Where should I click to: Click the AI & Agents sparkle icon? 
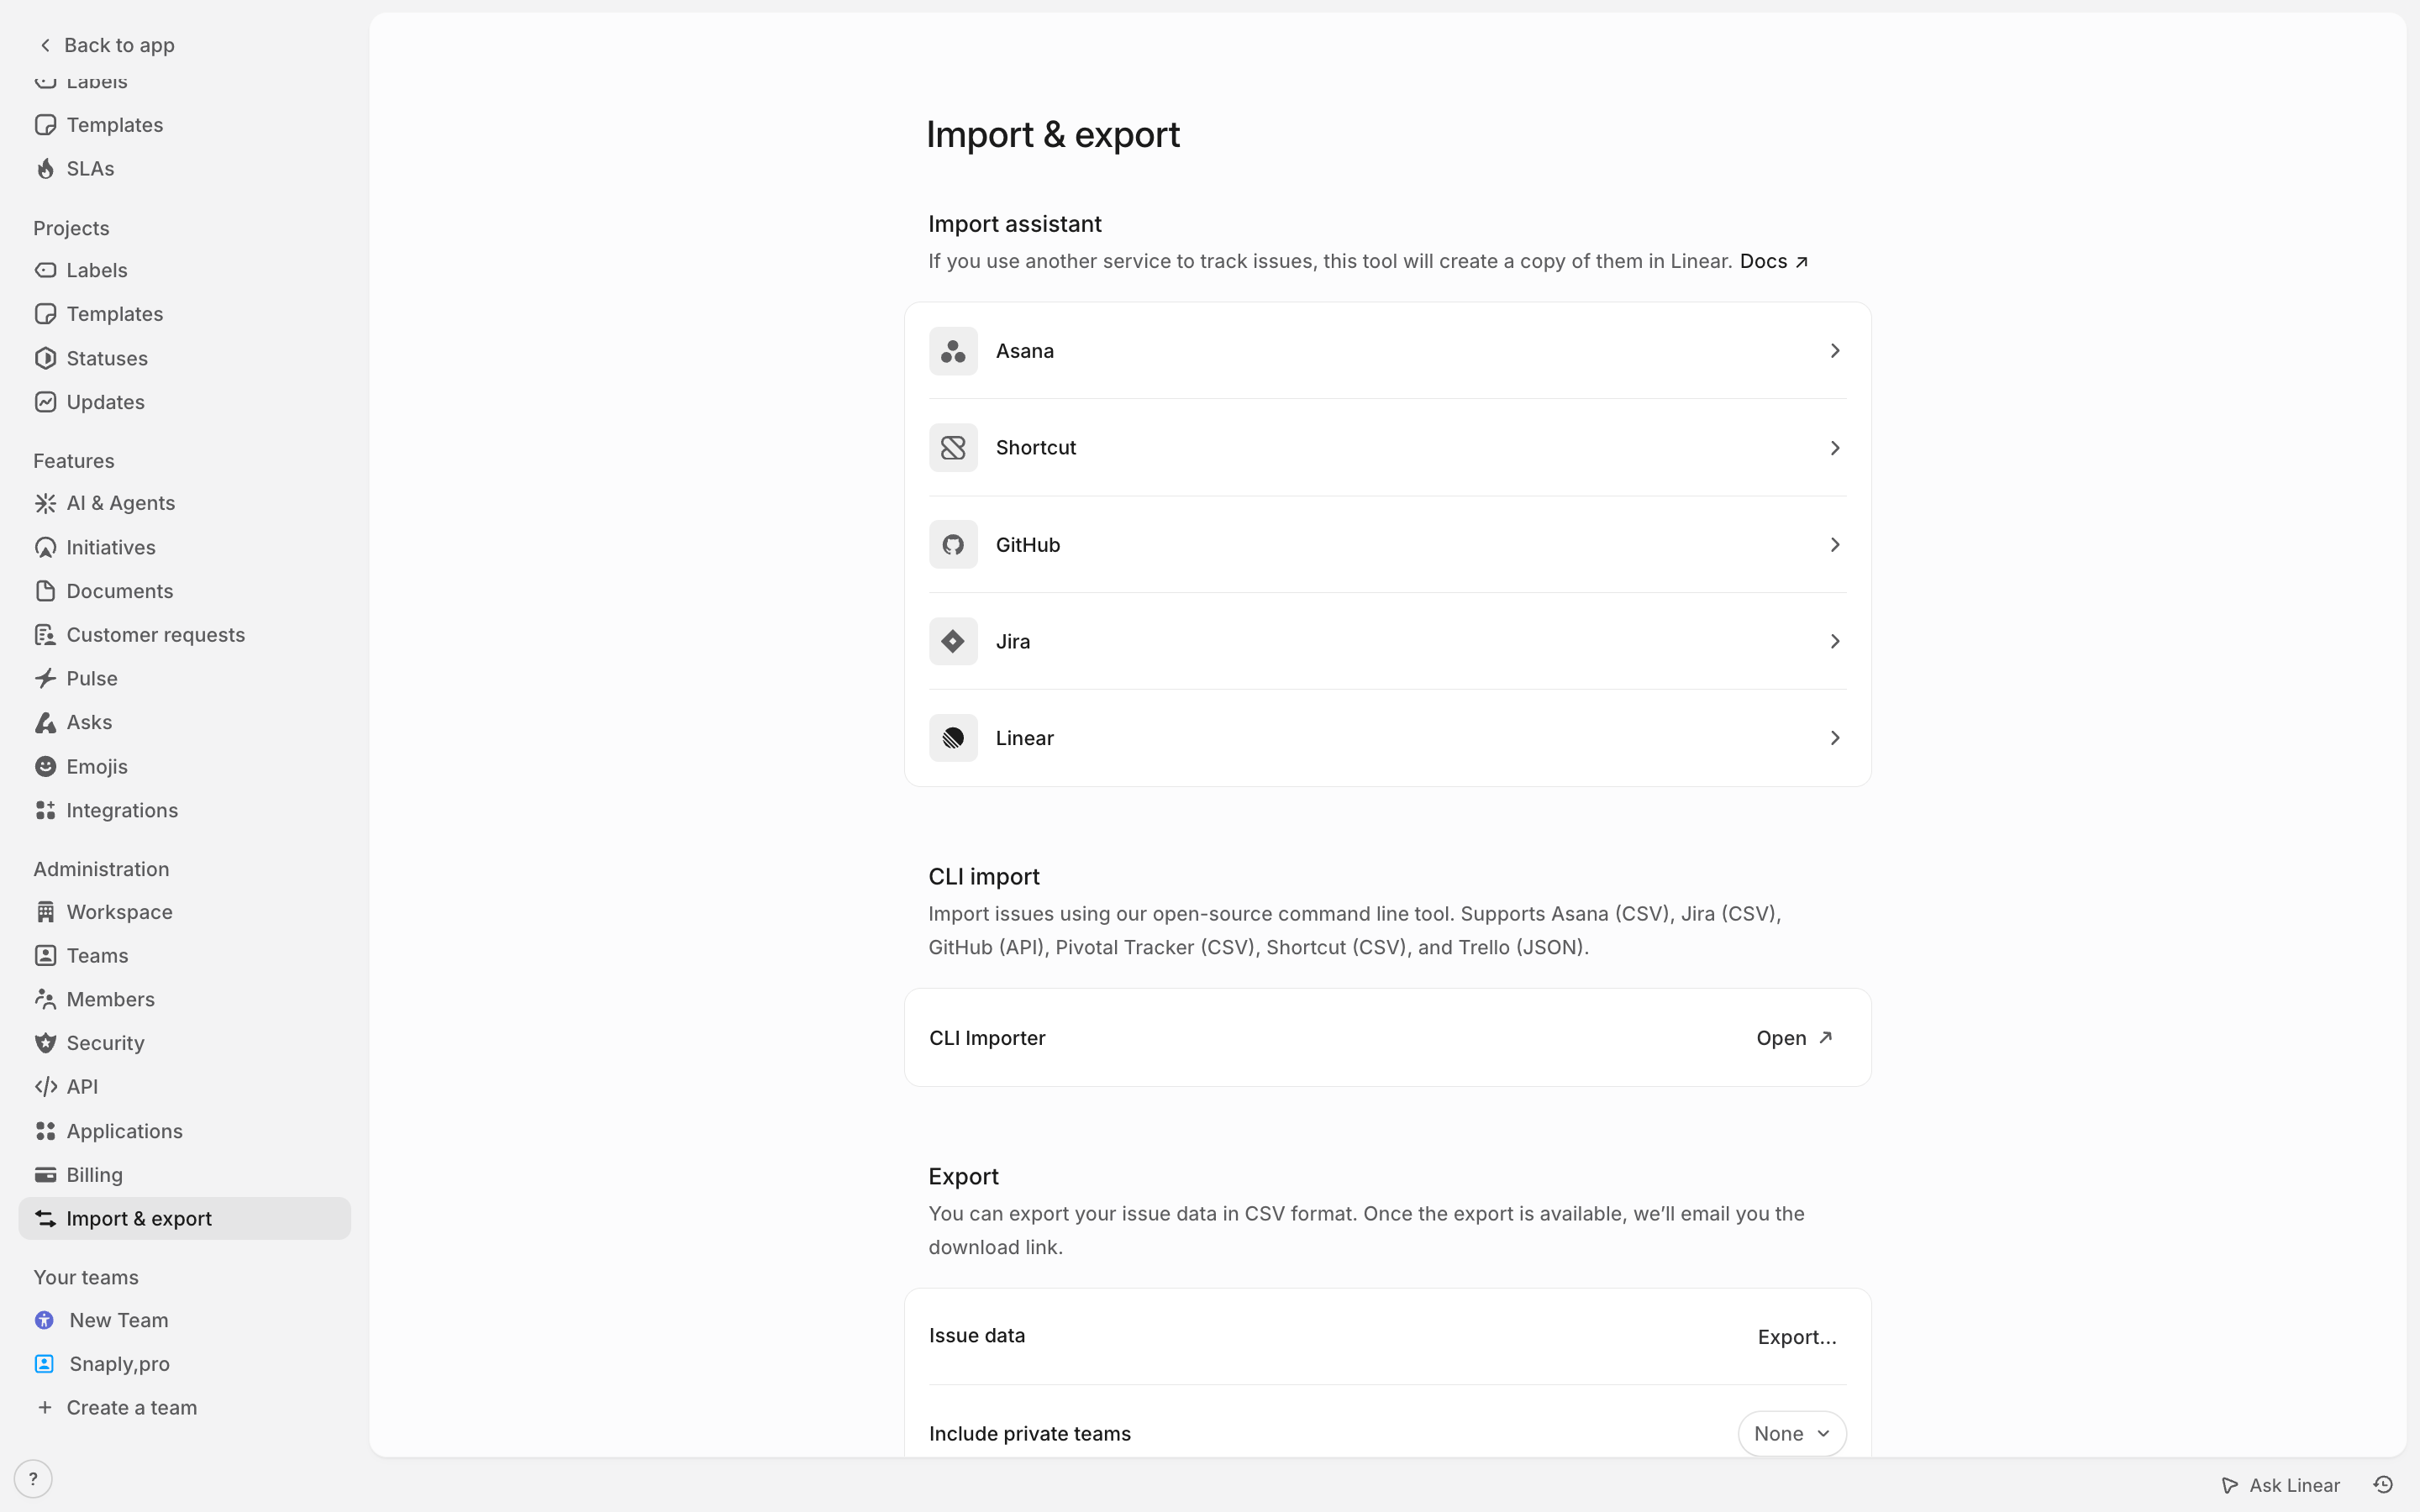(x=45, y=503)
